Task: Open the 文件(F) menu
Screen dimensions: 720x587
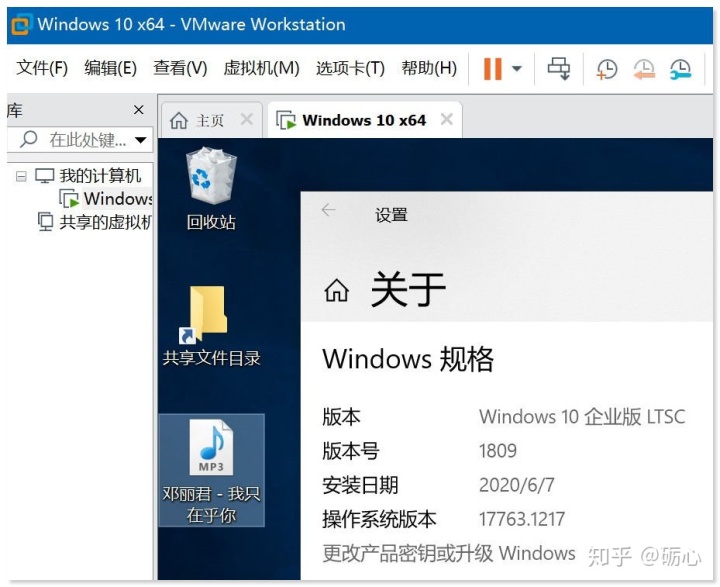Action: [x=42, y=68]
